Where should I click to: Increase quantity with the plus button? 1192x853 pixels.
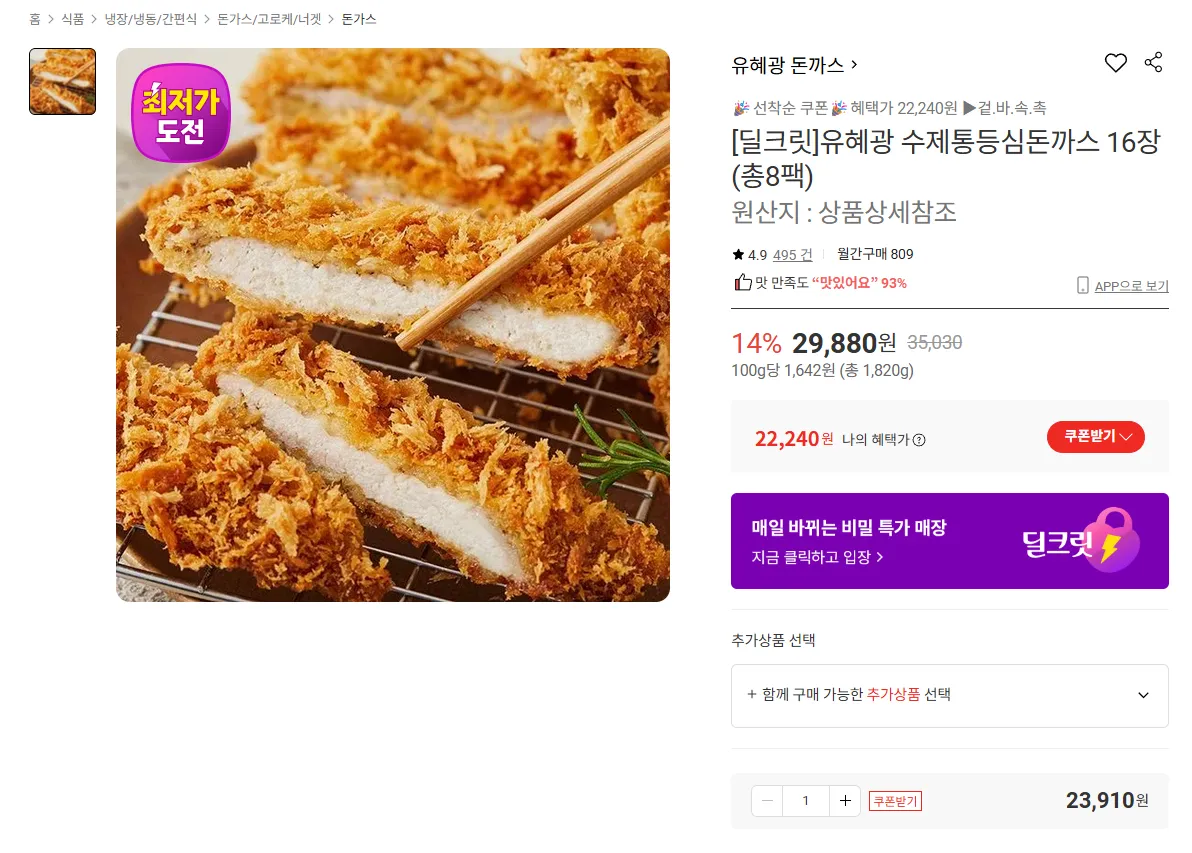pos(845,800)
